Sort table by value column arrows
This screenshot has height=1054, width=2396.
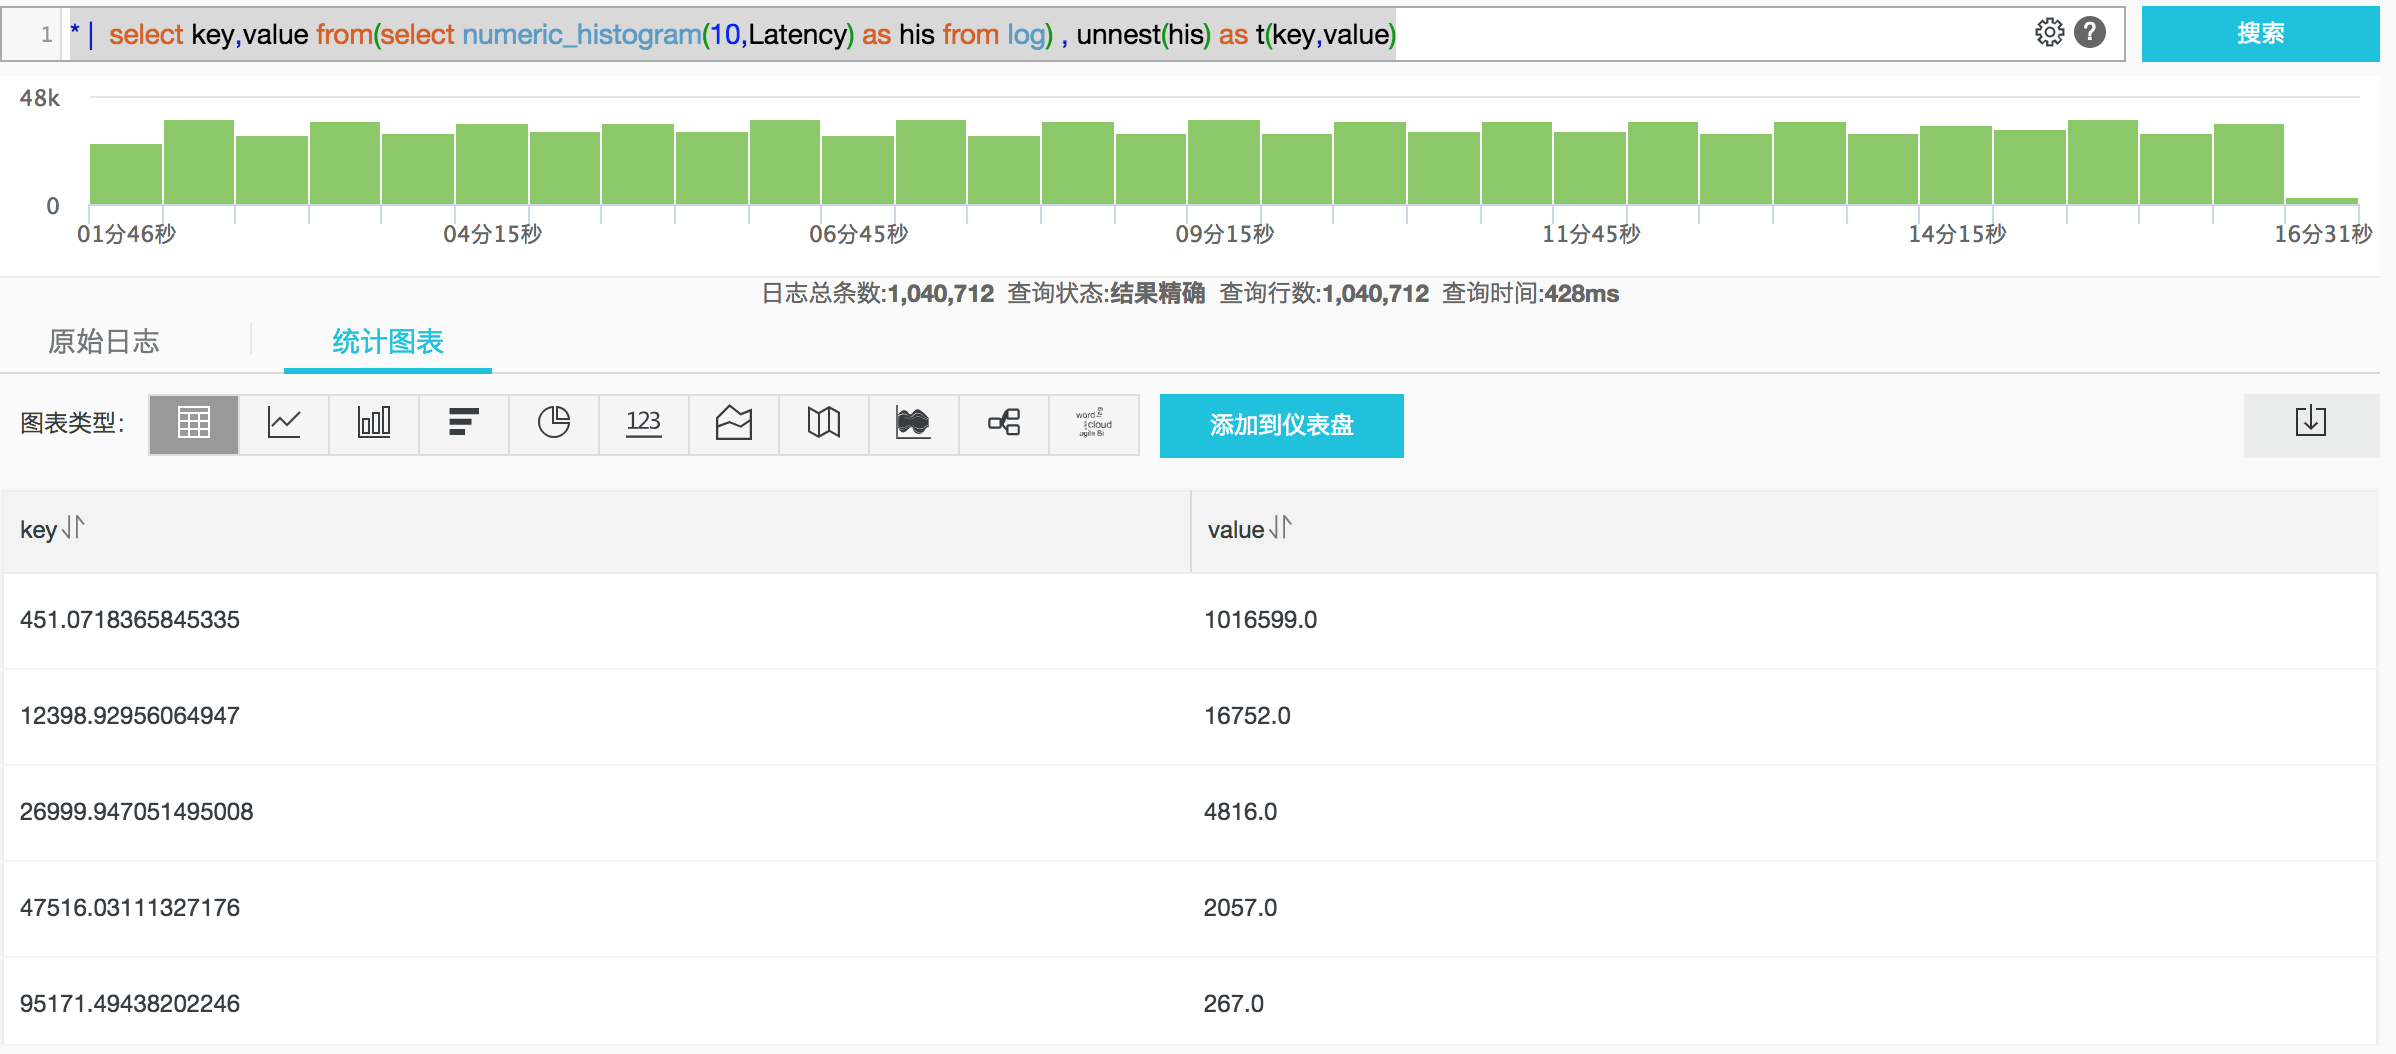point(1280,527)
